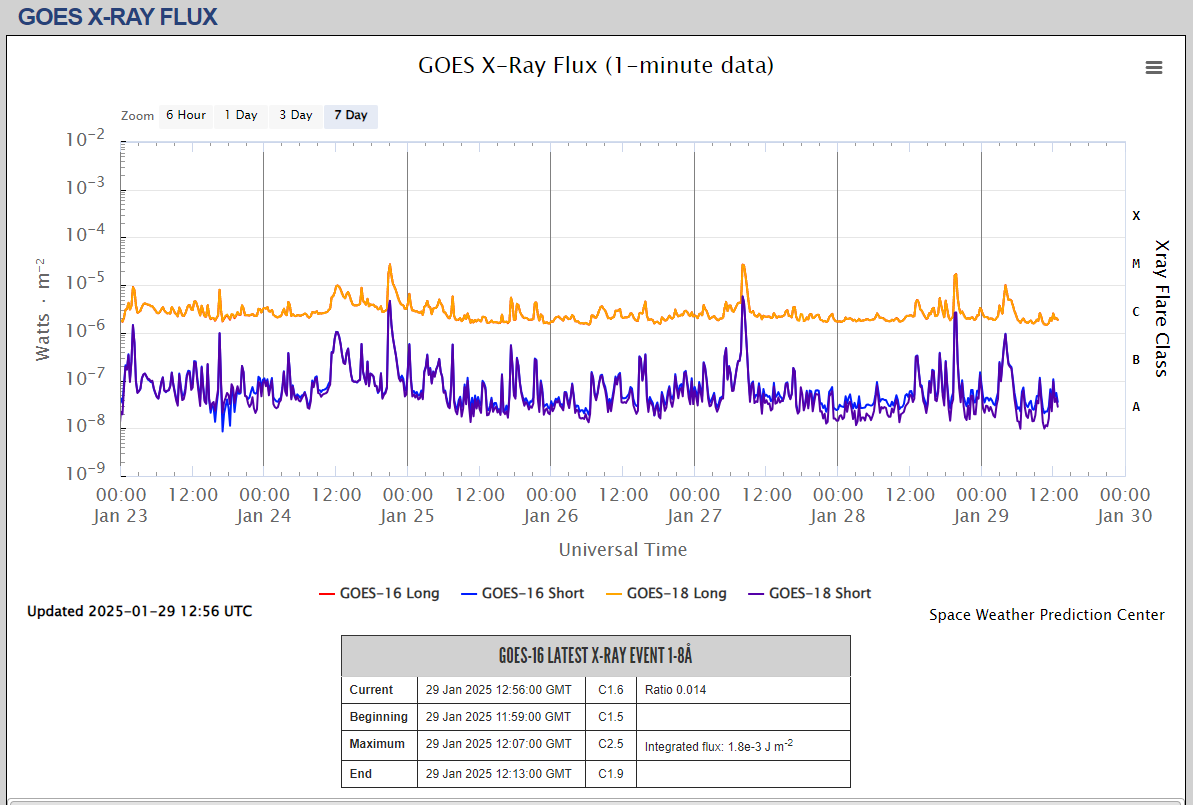Viewport: 1193px width, 805px height.
Task: Hide the GOES-16 Short series
Action: (532, 593)
